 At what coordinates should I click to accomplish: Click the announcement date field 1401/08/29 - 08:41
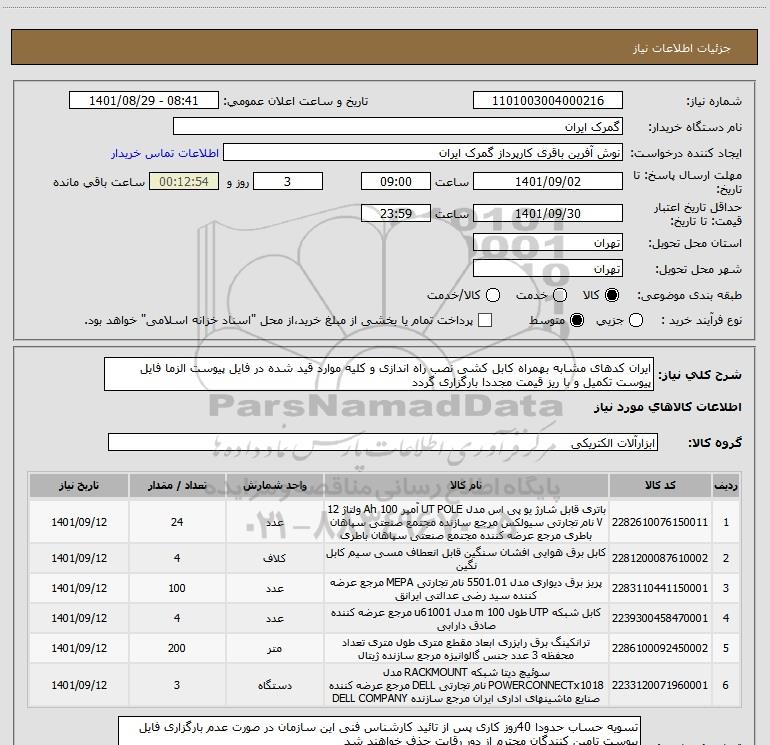pos(143,101)
